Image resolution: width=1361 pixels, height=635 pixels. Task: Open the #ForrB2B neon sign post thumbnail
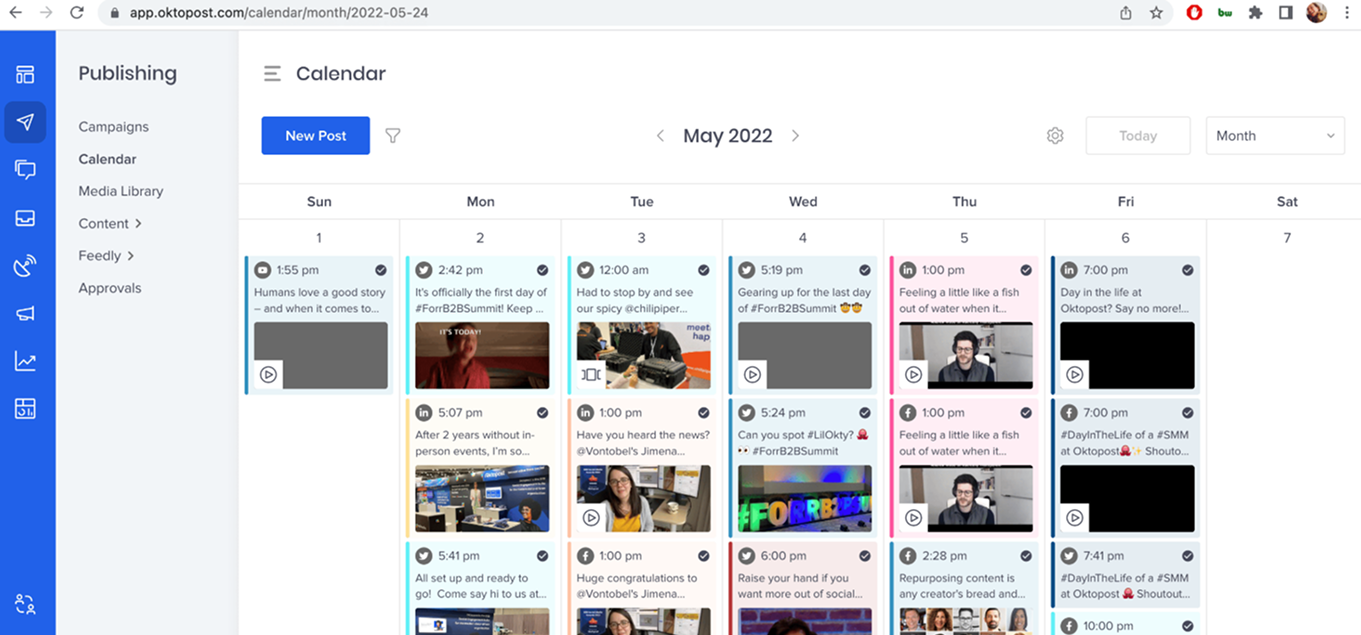804,498
